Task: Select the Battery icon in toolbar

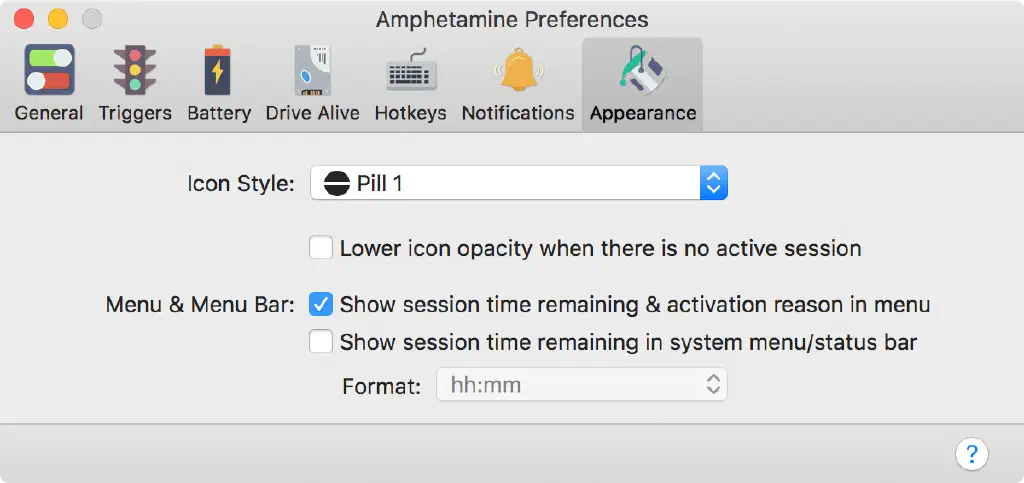Action: (217, 70)
